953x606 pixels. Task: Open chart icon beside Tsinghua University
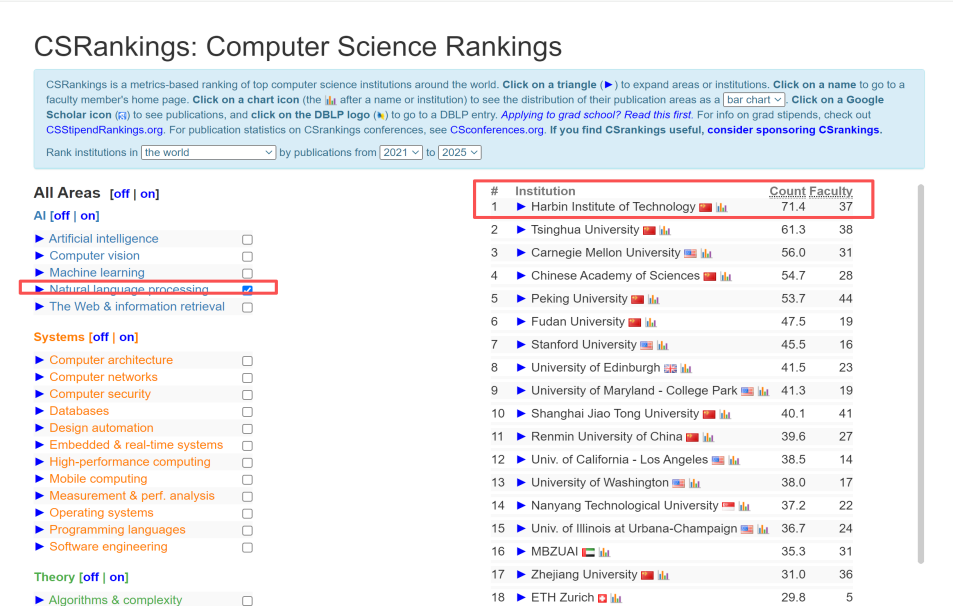666,230
